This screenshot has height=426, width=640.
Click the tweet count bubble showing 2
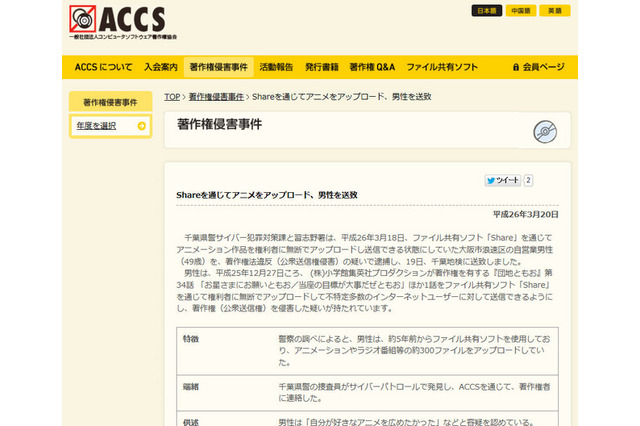(x=528, y=180)
